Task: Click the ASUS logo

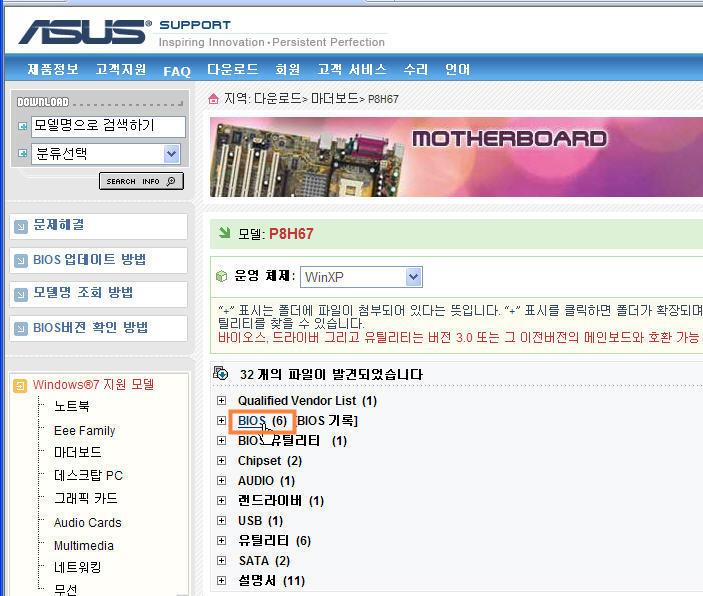Action: [x=85, y=32]
